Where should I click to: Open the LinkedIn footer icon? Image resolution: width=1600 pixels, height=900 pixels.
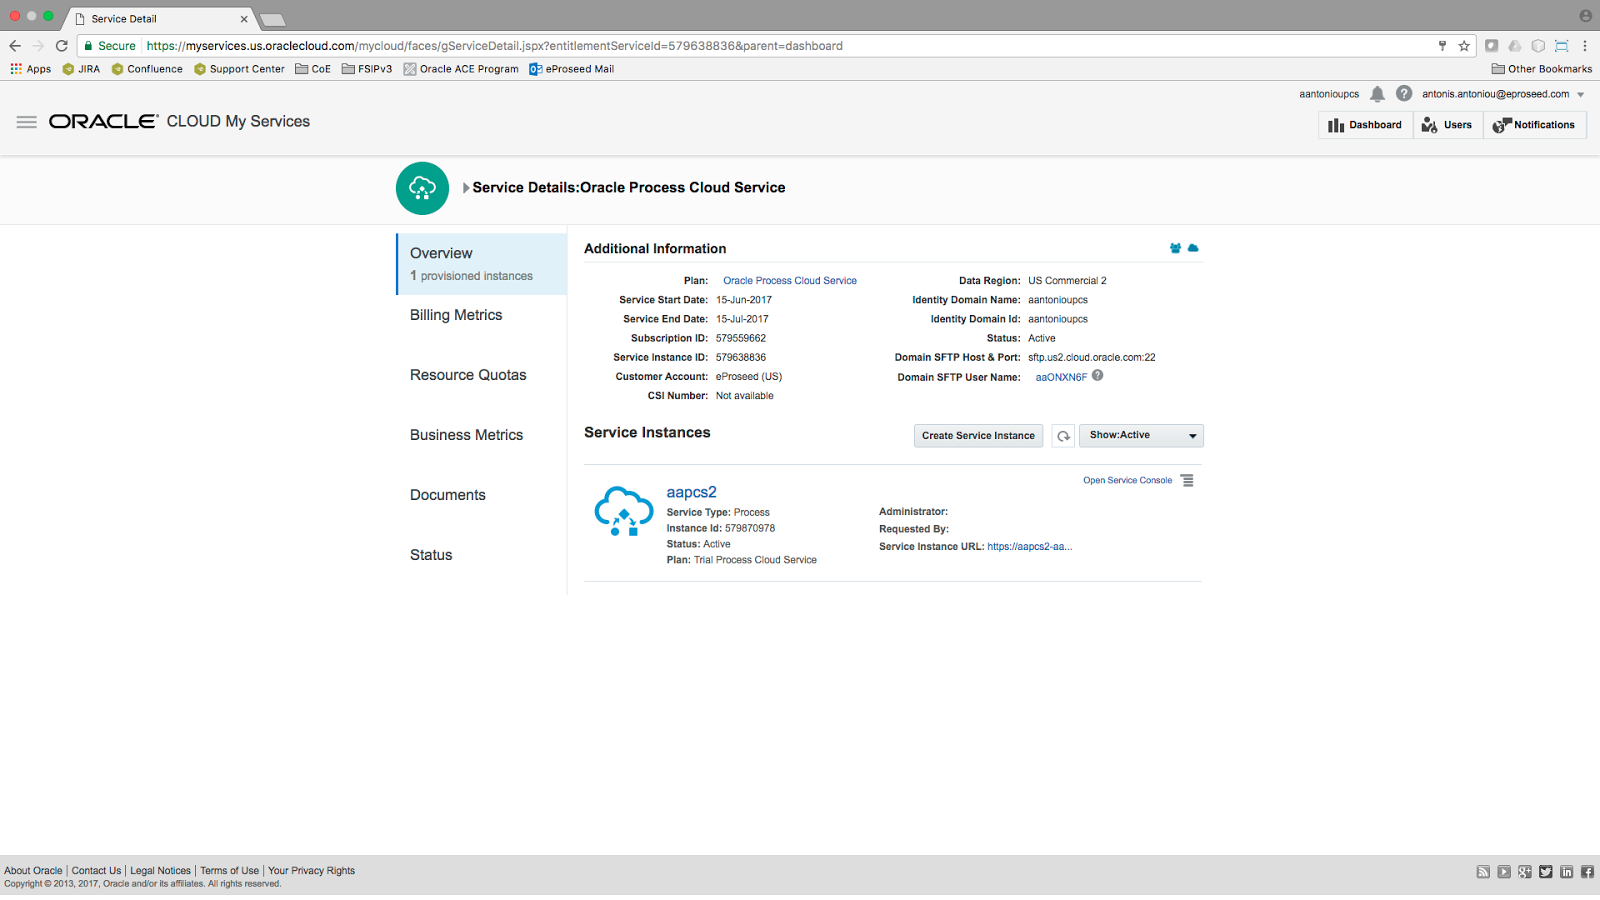coord(1566,872)
